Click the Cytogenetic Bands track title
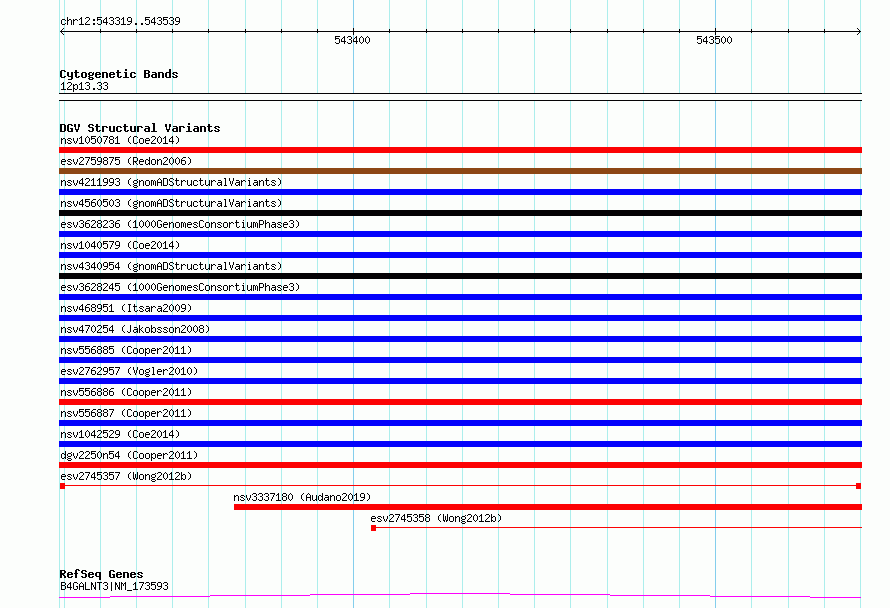 click(119, 74)
